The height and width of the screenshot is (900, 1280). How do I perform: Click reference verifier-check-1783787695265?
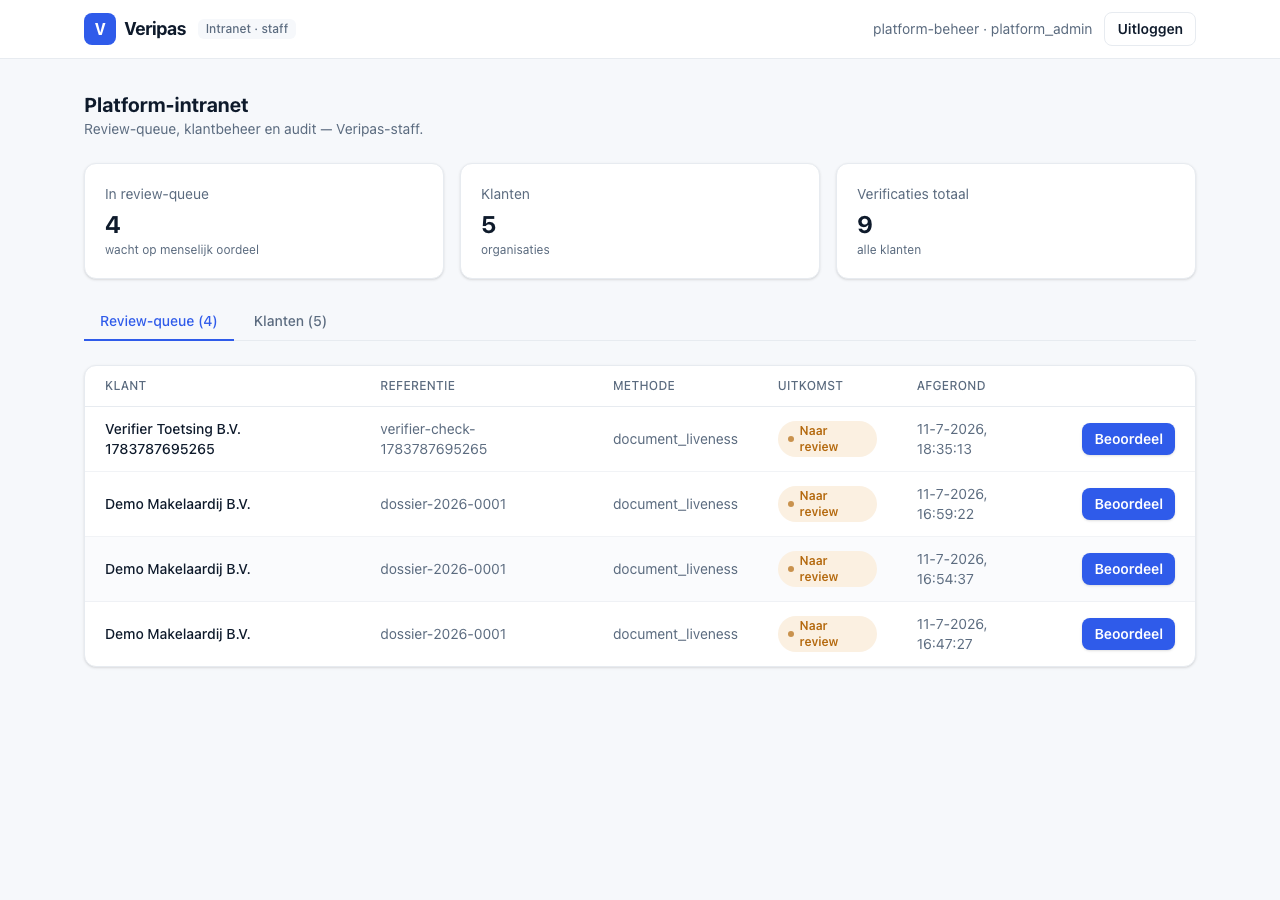pyautogui.click(x=434, y=439)
